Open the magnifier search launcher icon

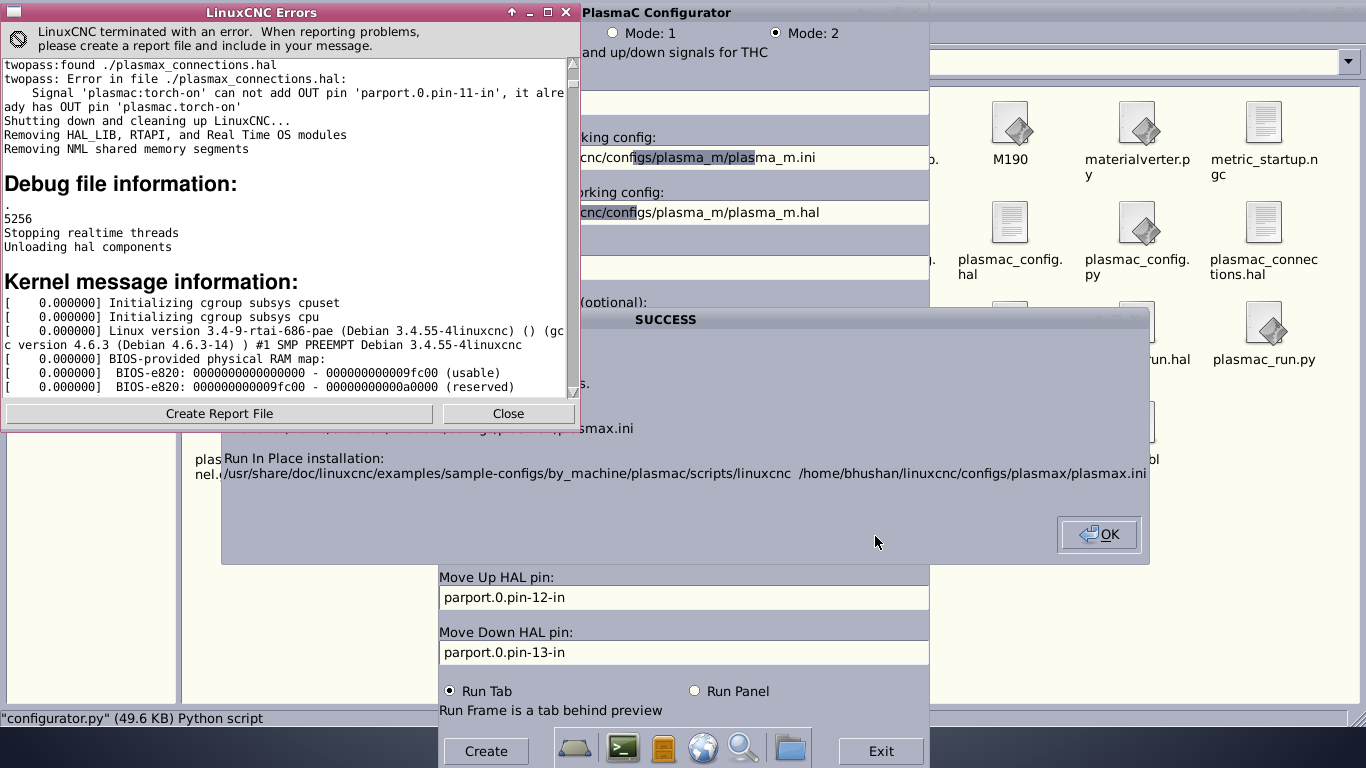(x=743, y=748)
